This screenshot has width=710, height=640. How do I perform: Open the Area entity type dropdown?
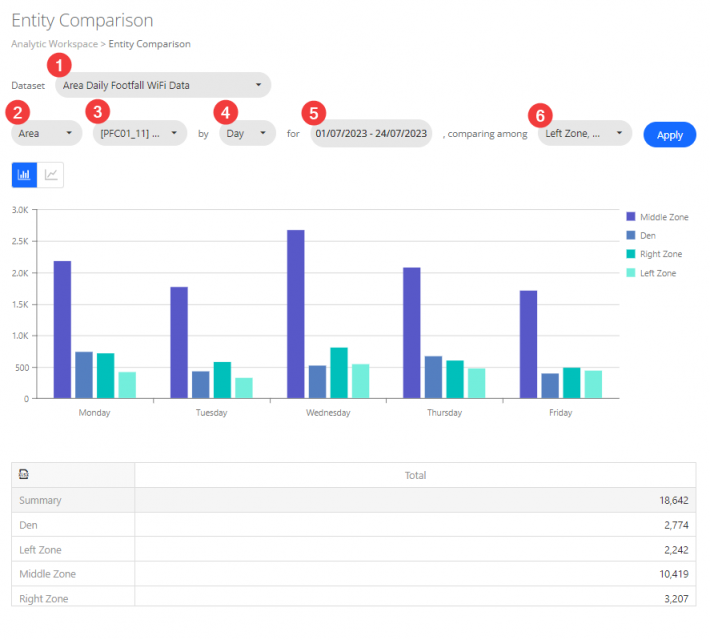pos(46,133)
